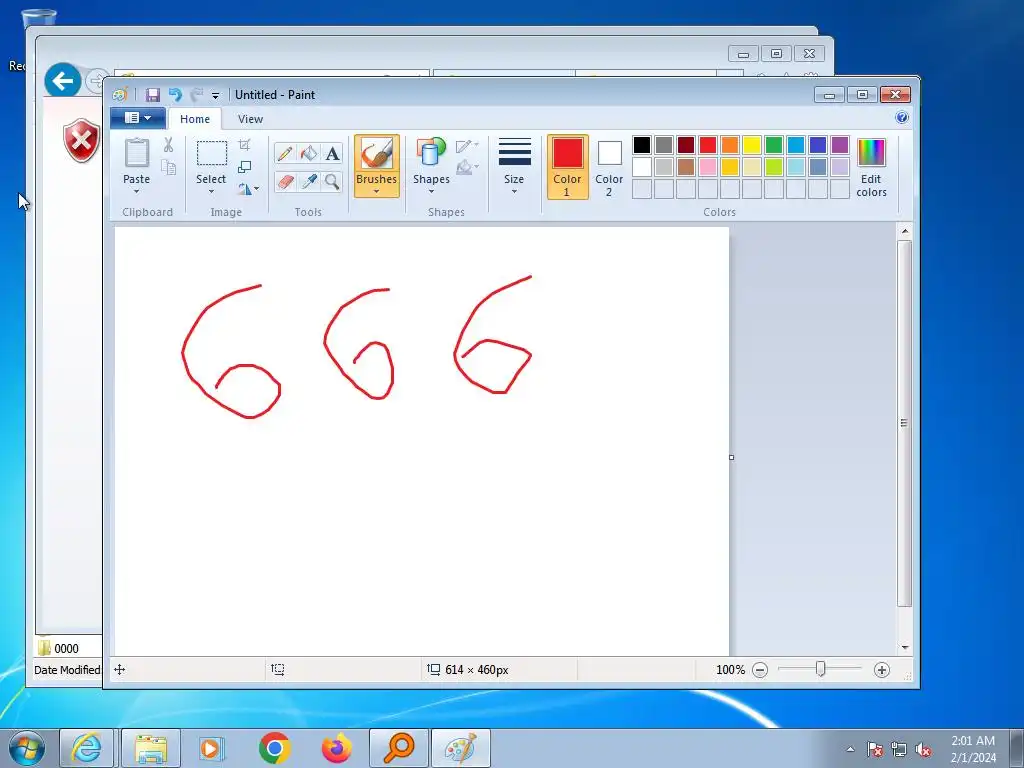
Task: Pick purple color swatch in top row
Action: coord(840,145)
